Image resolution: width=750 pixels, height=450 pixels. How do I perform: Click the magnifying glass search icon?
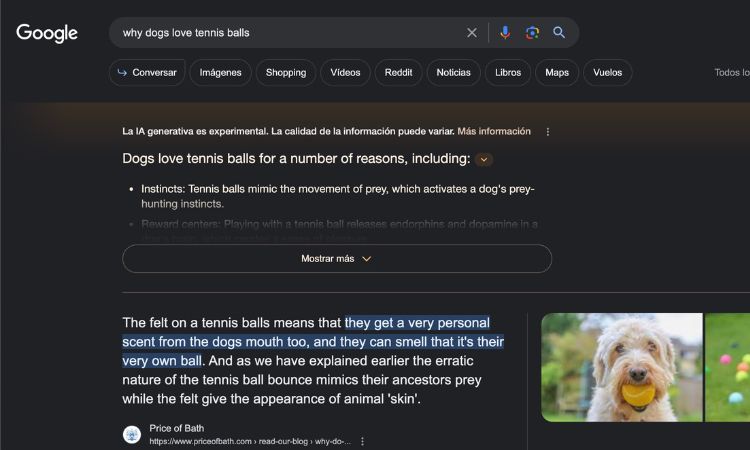tap(559, 33)
